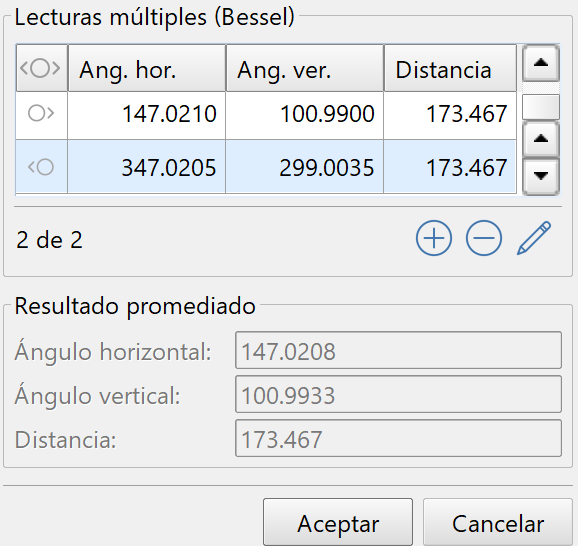
Task: Click the face-position icon in table header
Action: pyautogui.click(x=42, y=68)
